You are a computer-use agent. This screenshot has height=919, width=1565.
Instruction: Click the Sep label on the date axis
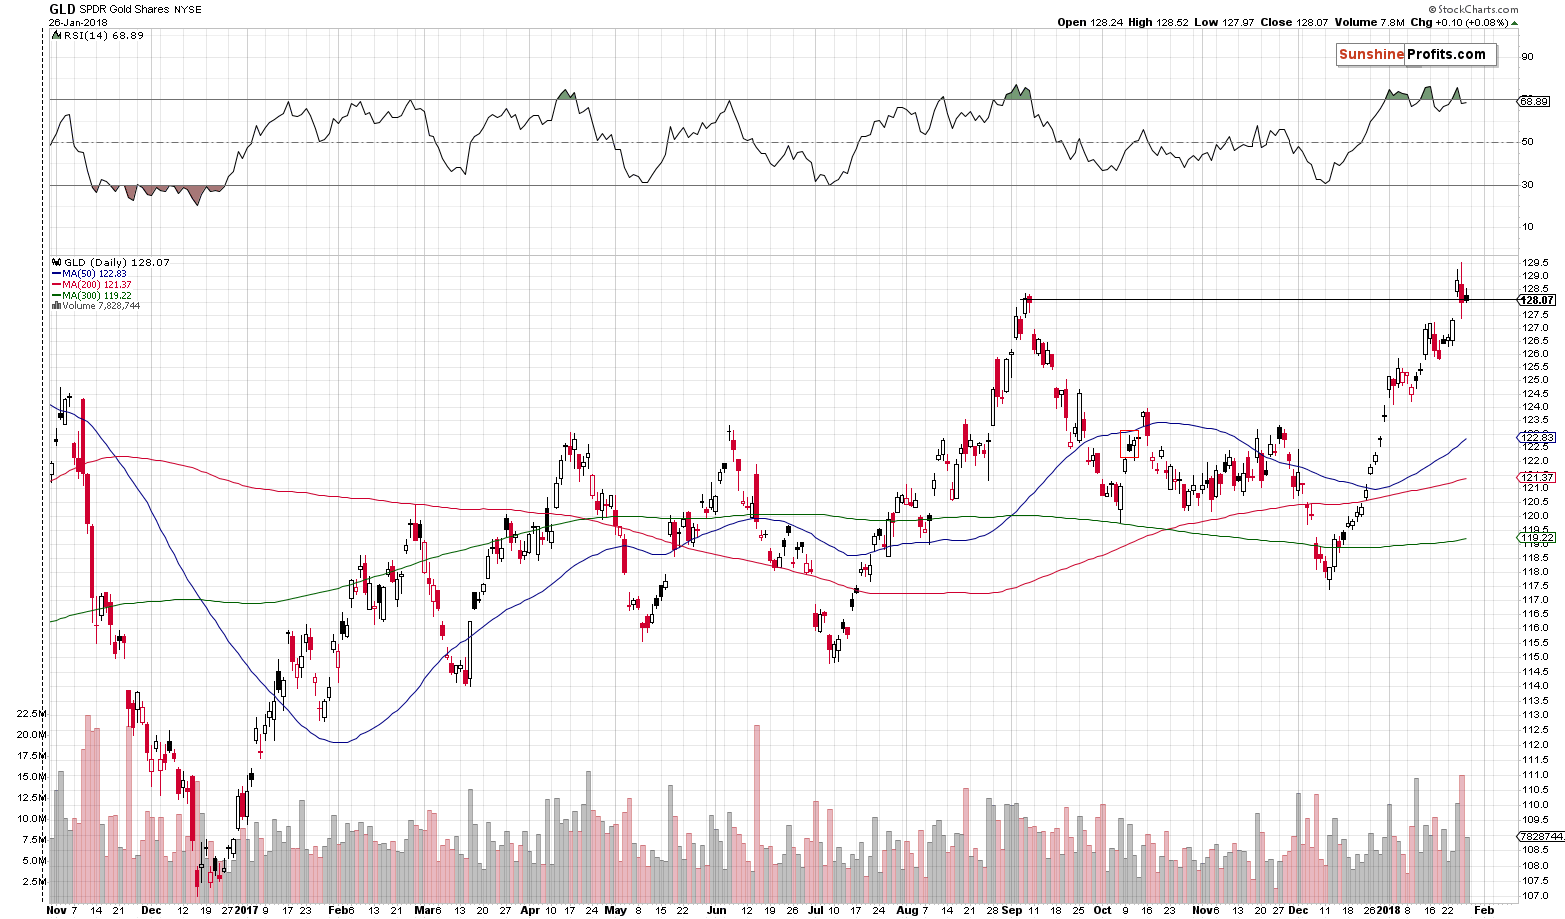click(x=1010, y=911)
